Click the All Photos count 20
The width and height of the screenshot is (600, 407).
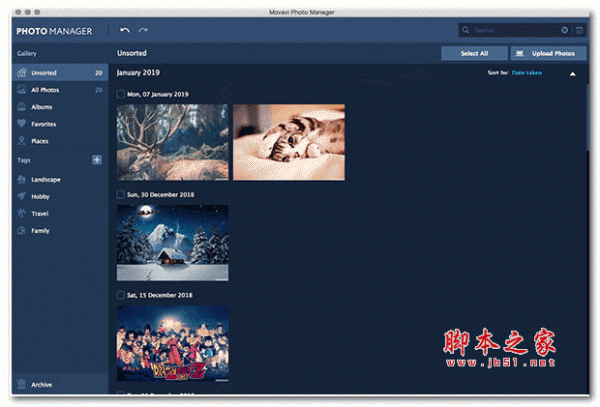point(99,90)
